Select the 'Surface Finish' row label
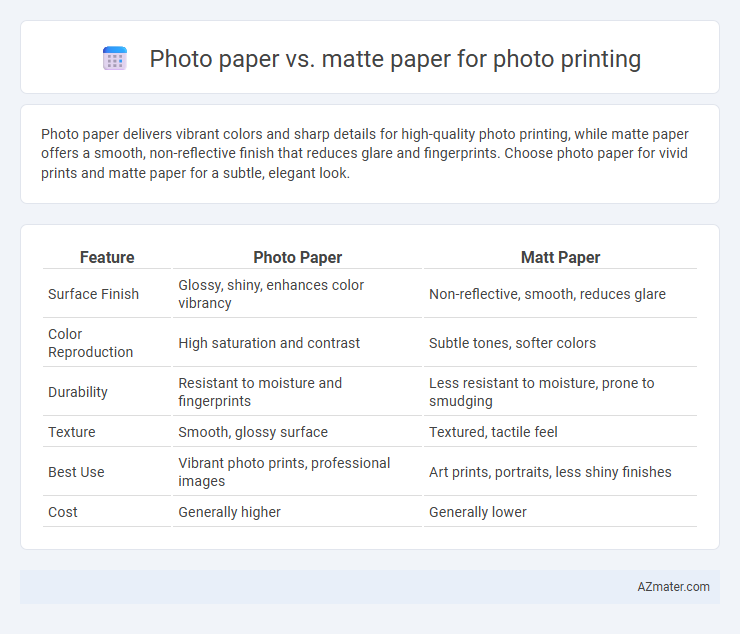Image resolution: width=740 pixels, height=634 pixels. pos(93,294)
